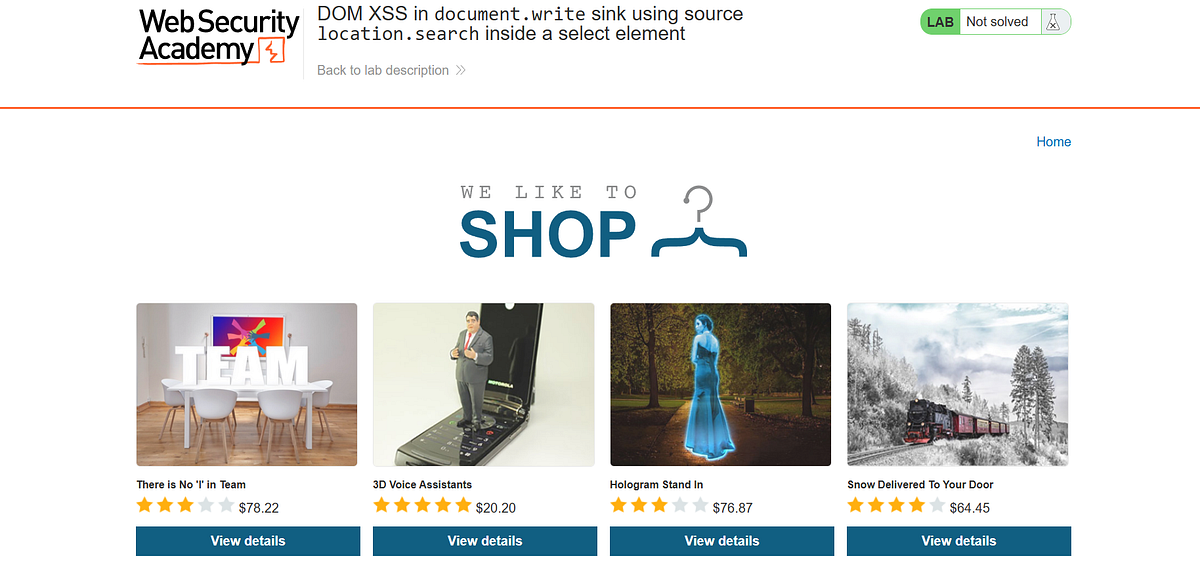1200x573 pixels.
Task: Open the snowy steam train product image
Action: (x=958, y=385)
